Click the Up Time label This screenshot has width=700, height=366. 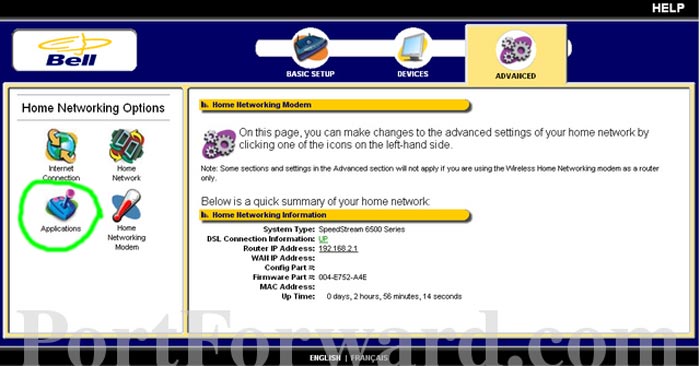(x=298, y=297)
